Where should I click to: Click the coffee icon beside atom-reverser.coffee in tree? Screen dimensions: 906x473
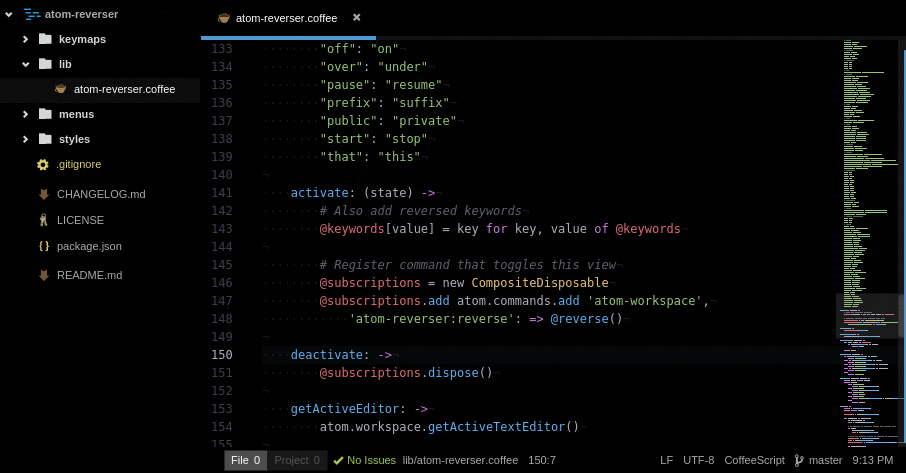click(61, 89)
